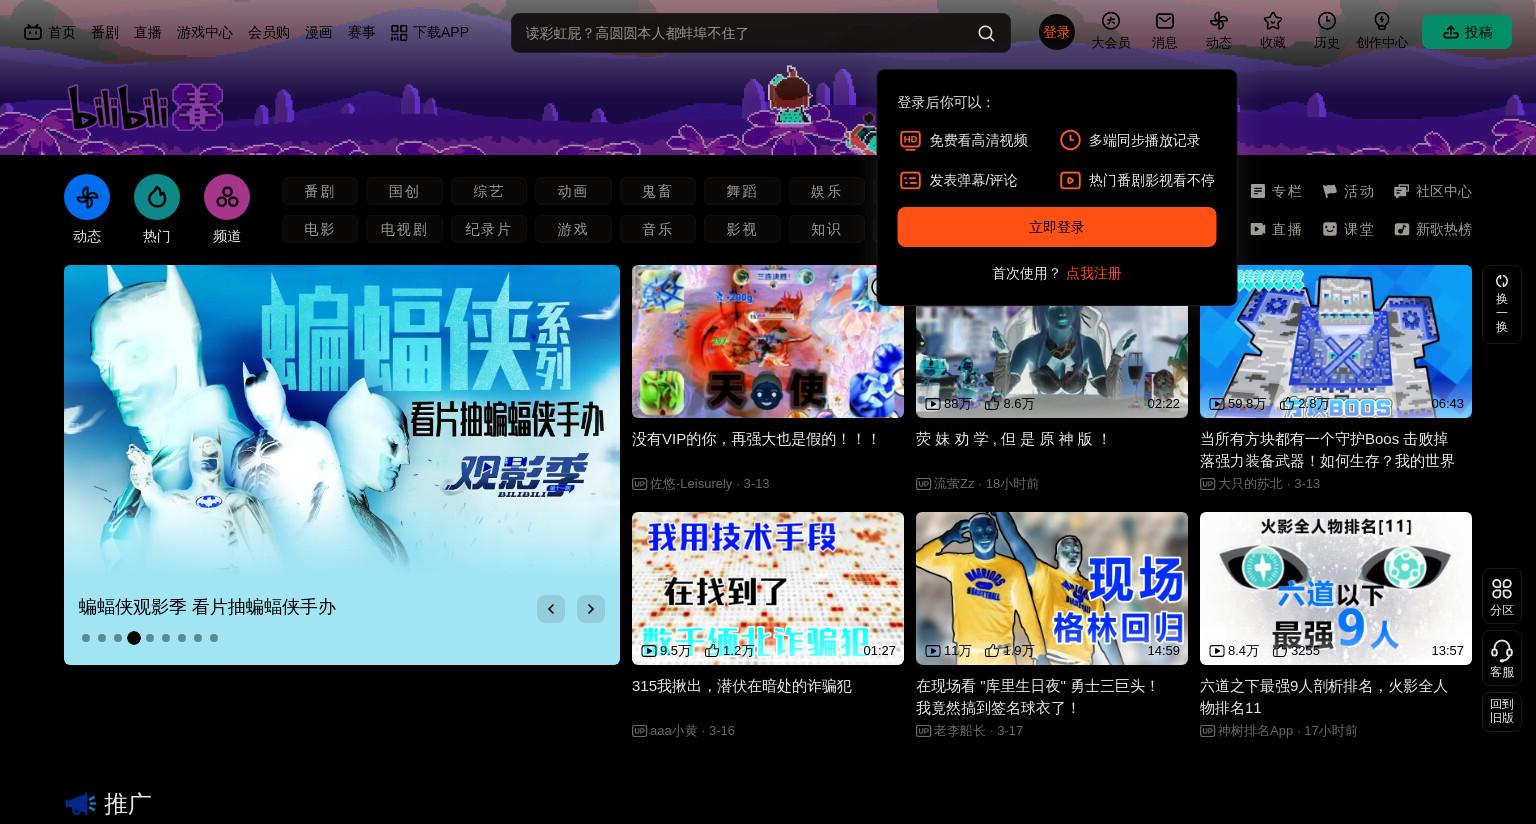Click 点我注册 register link
This screenshot has width=1536, height=824.
point(1094,273)
